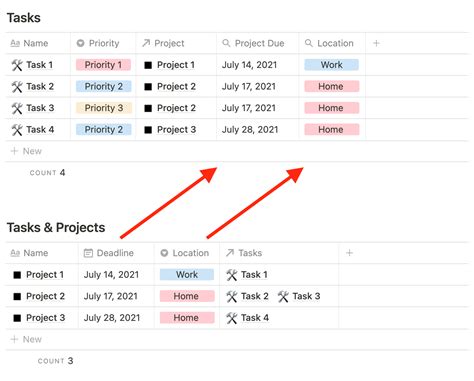Click the arrow icon on Project column header
This screenshot has height=381, width=474.
[x=146, y=43]
